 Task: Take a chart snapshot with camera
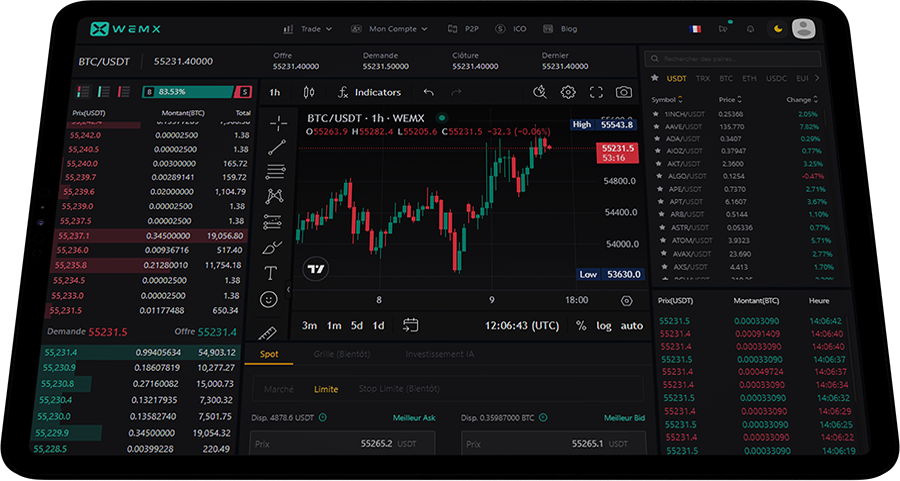pos(624,92)
